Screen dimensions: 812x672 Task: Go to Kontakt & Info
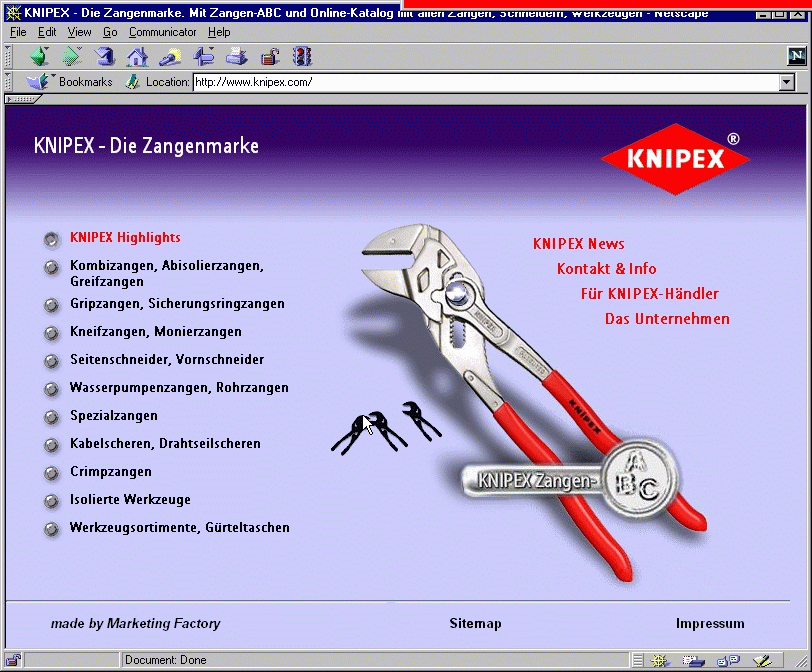click(x=606, y=268)
